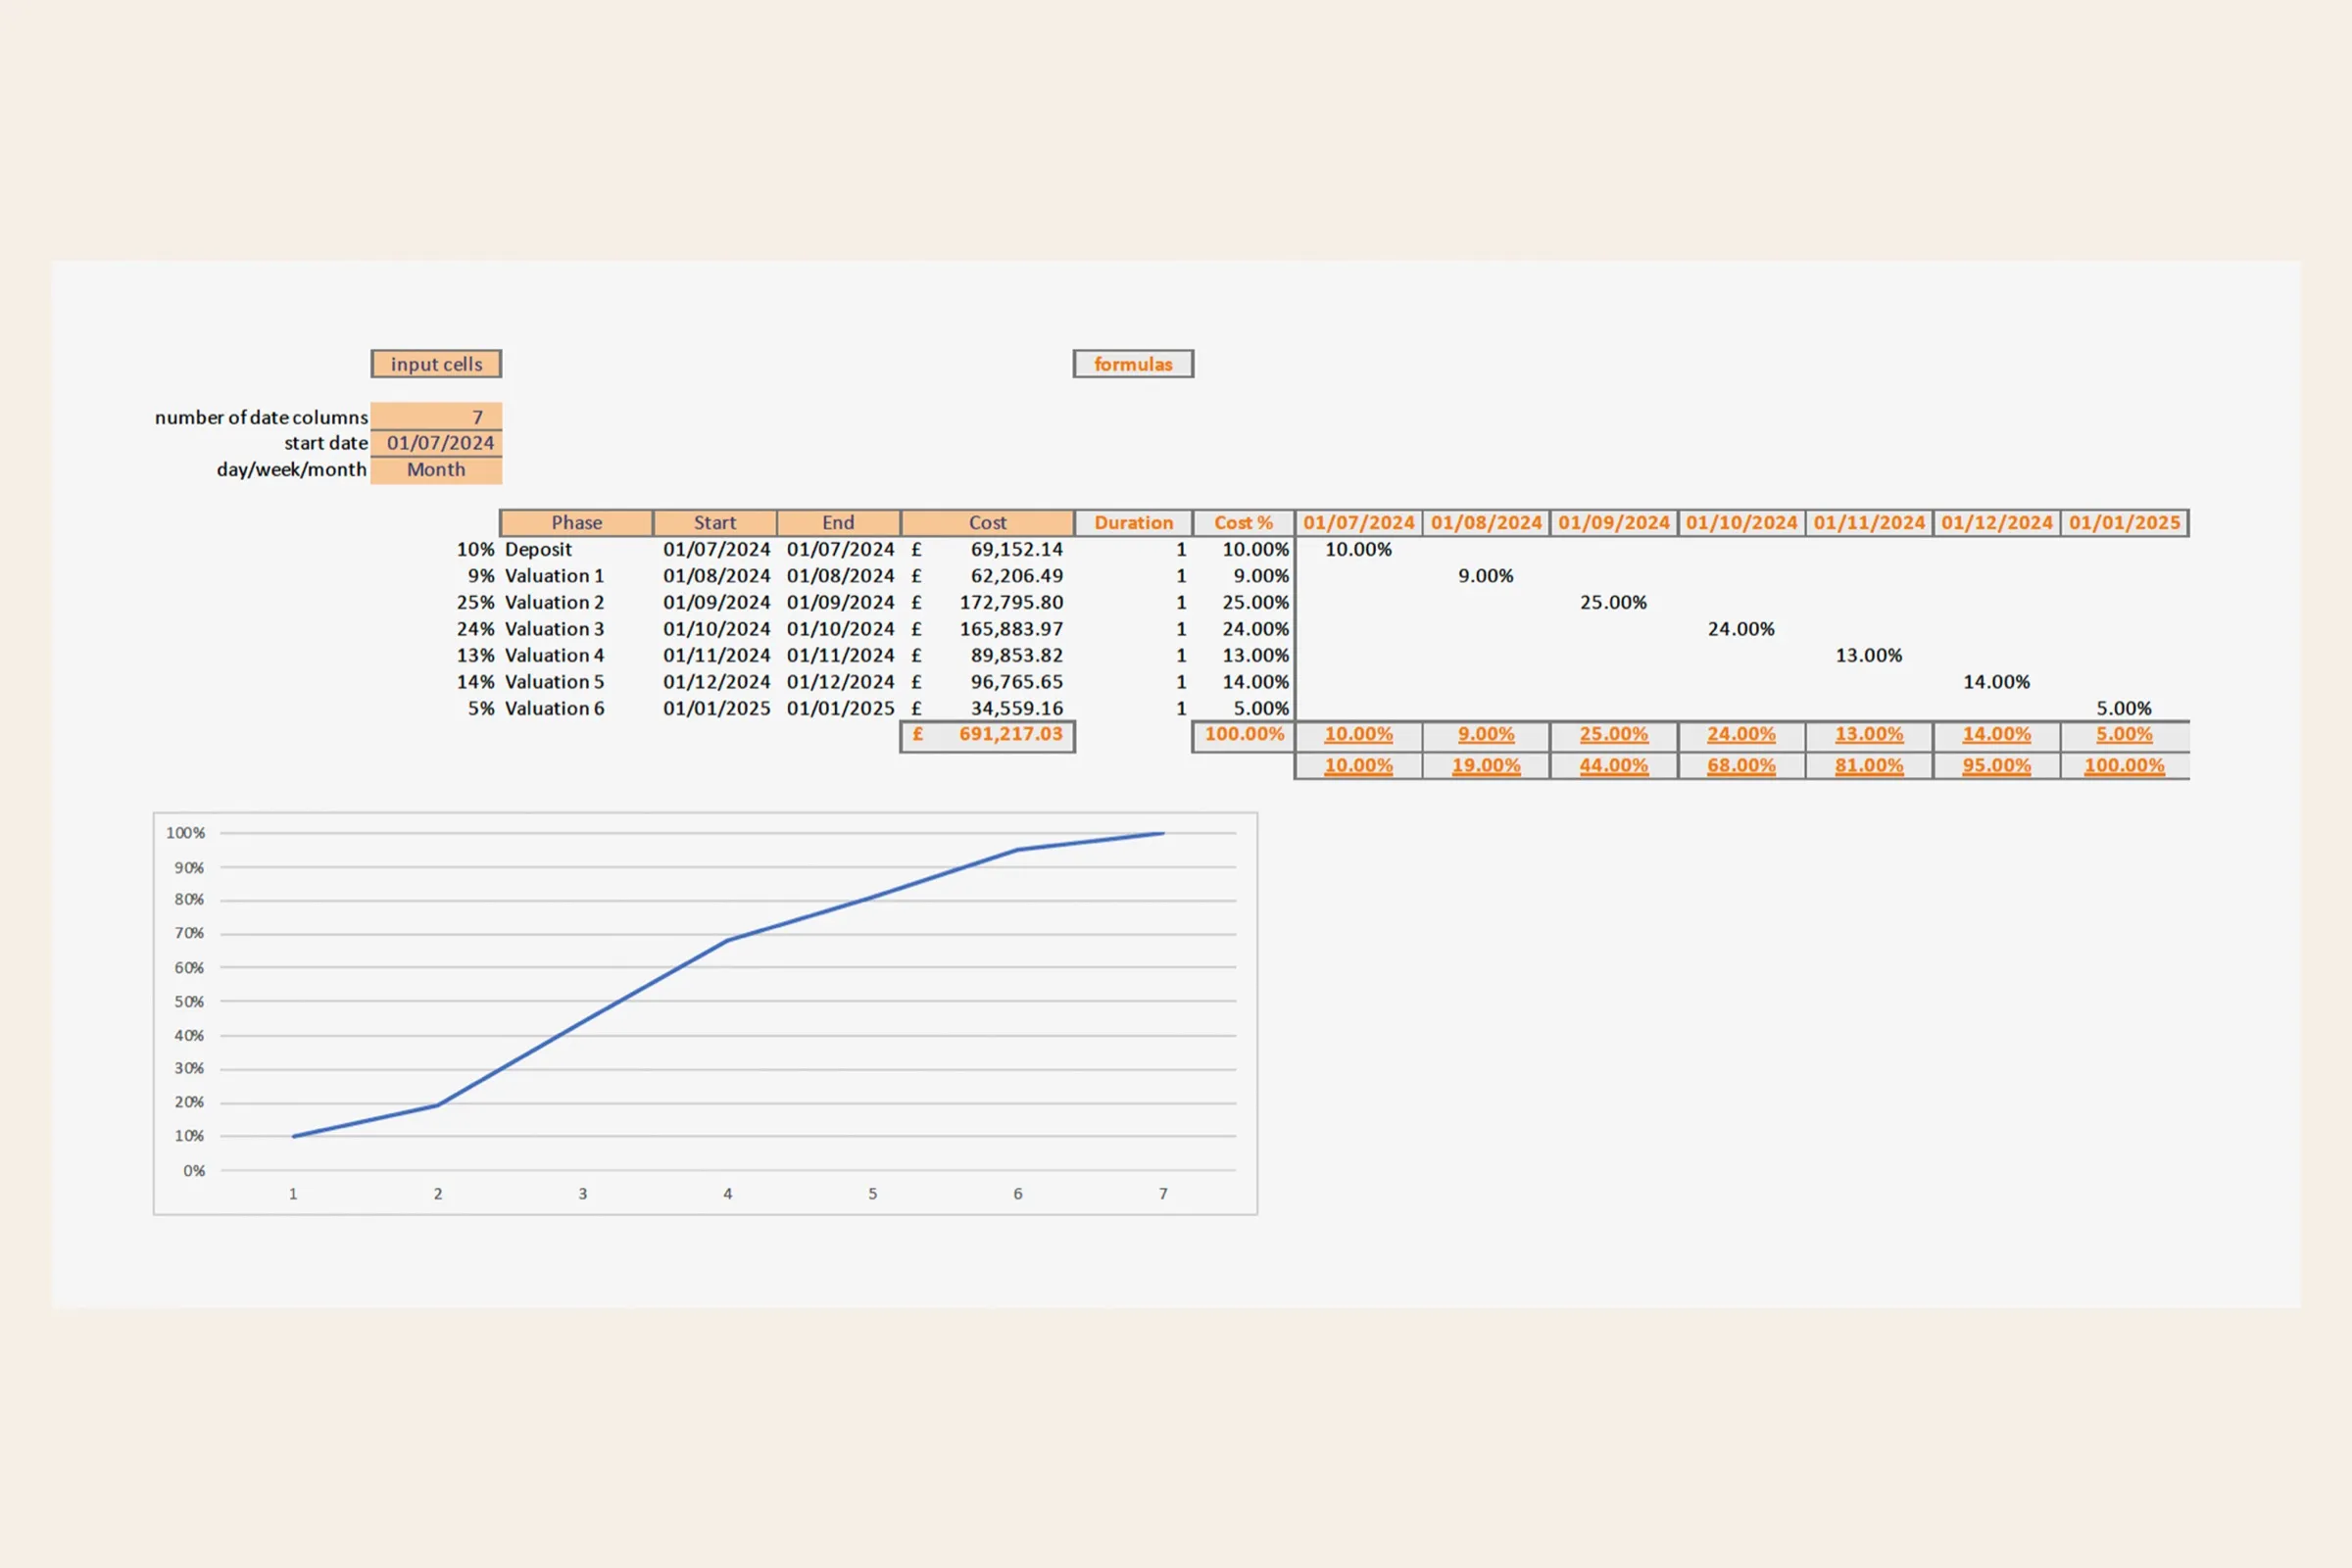Click the cumulative total 19.00%
Image resolution: width=2352 pixels, height=1568 pixels.
(x=1486, y=766)
